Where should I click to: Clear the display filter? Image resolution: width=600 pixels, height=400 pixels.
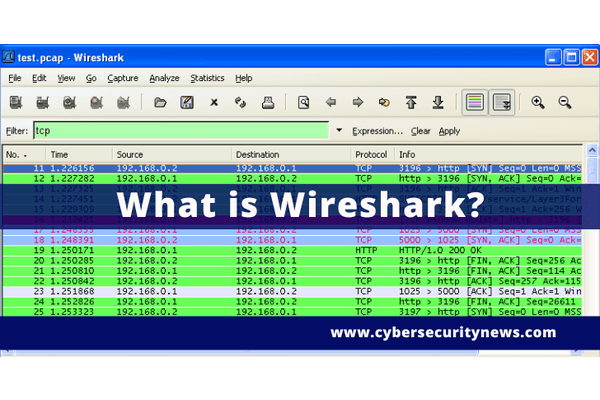[421, 131]
